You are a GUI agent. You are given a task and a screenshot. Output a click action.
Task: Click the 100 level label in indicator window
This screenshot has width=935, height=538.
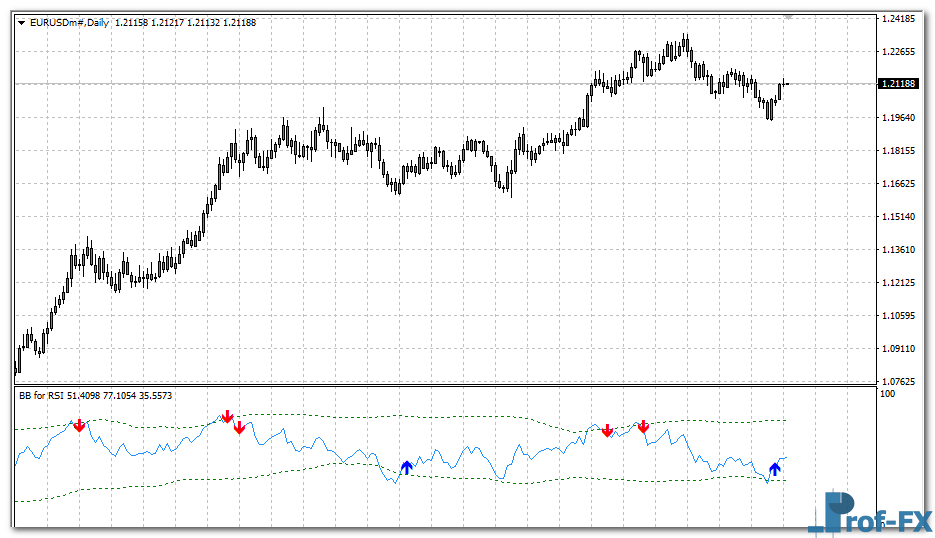point(886,395)
